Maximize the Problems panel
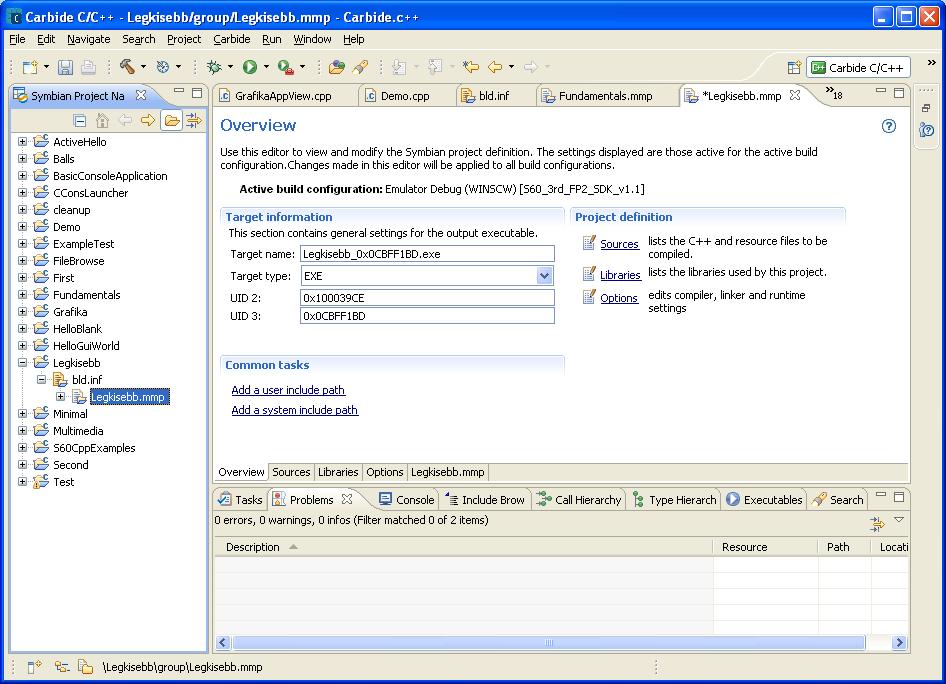The height and width of the screenshot is (684, 946). tap(899, 497)
